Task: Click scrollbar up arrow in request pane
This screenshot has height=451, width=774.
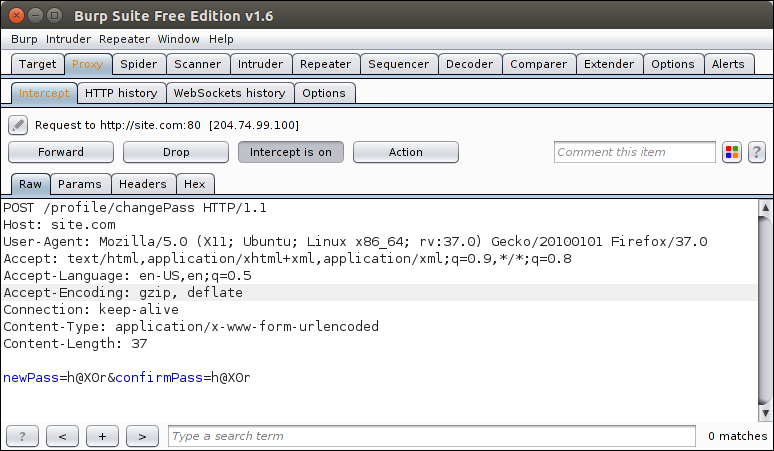Action: click(765, 208)
